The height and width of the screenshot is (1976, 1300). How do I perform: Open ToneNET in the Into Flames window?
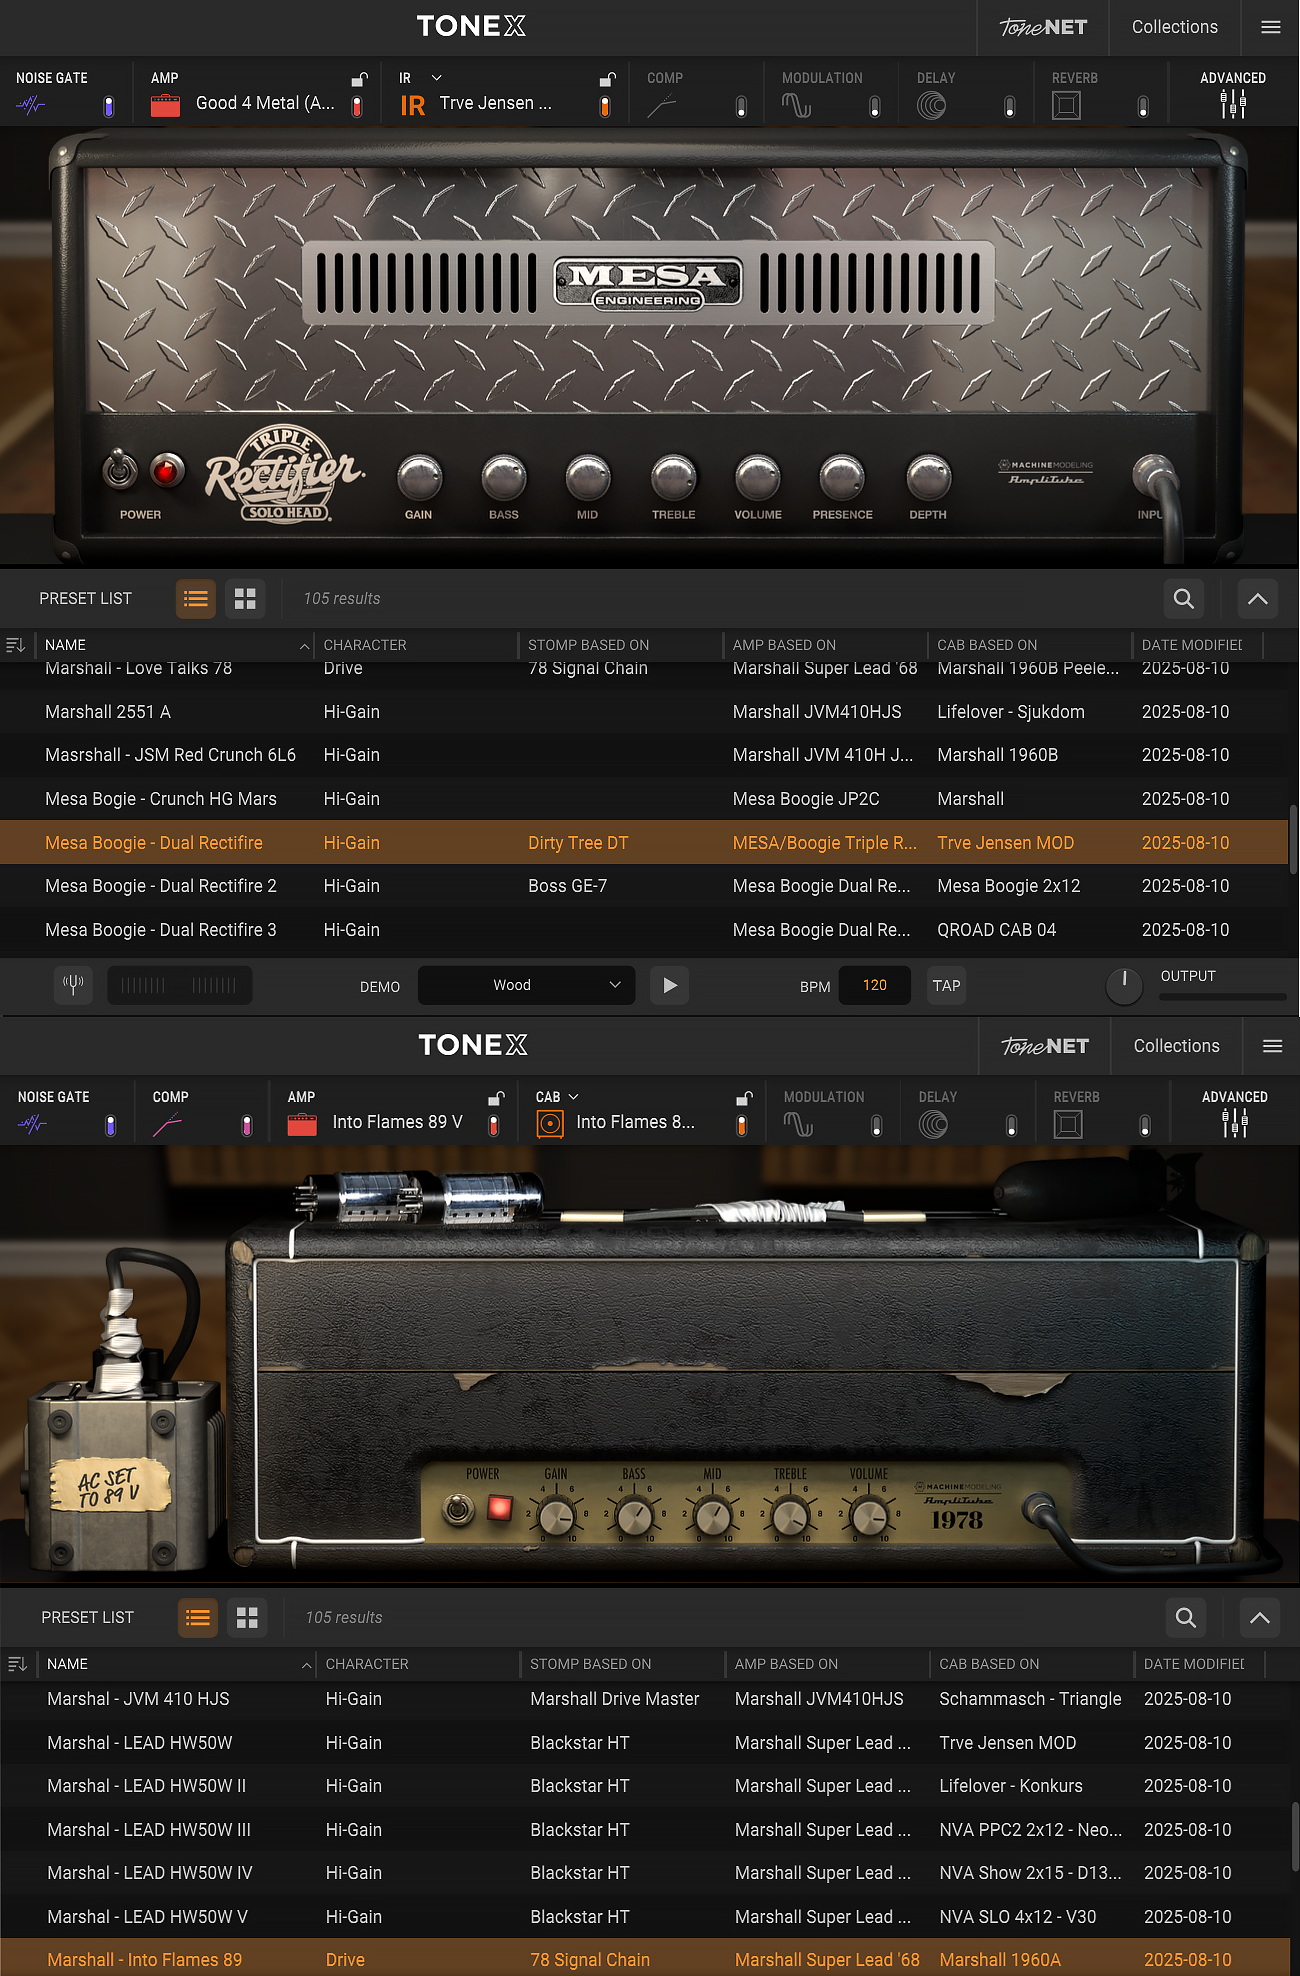(x=1045, y=1046)
